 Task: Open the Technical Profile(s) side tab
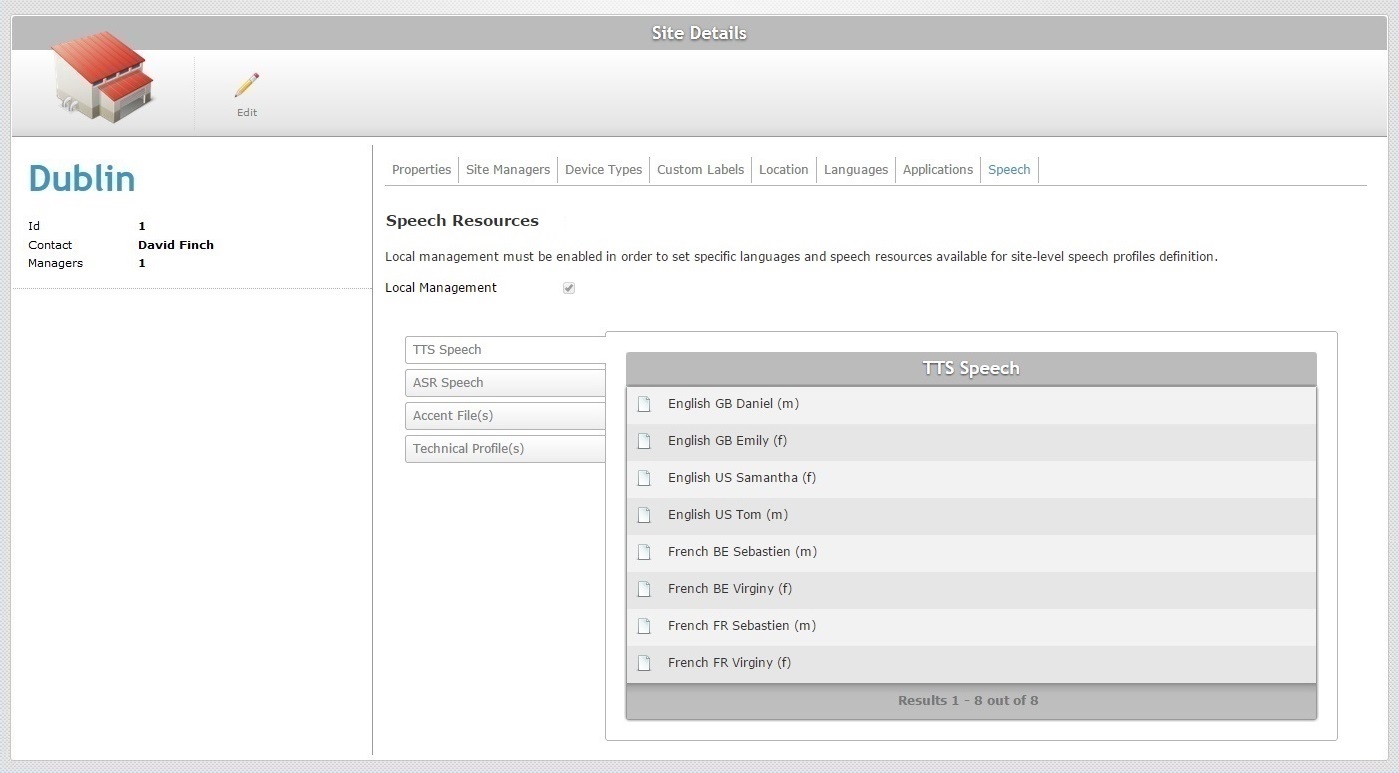[505, 449]
